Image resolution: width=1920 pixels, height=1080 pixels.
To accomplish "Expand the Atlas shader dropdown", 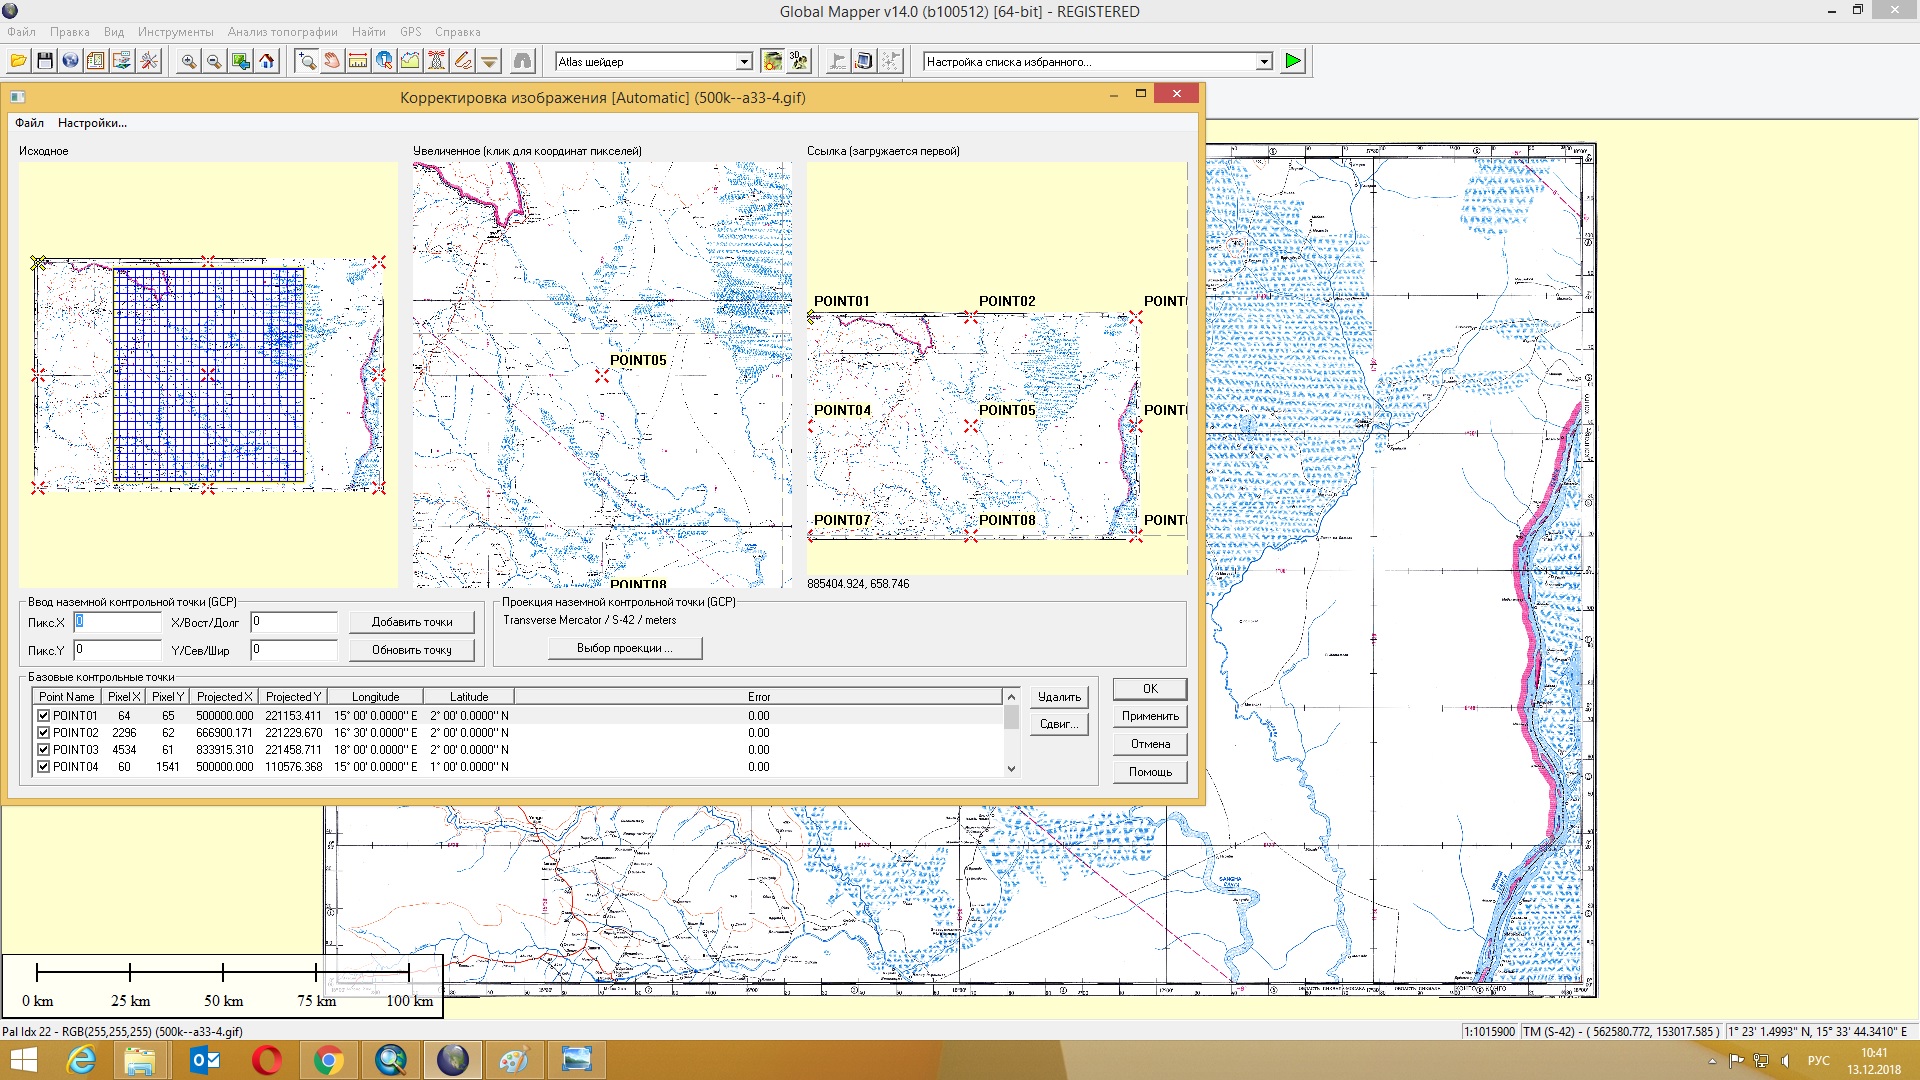I will coord(744,62).
